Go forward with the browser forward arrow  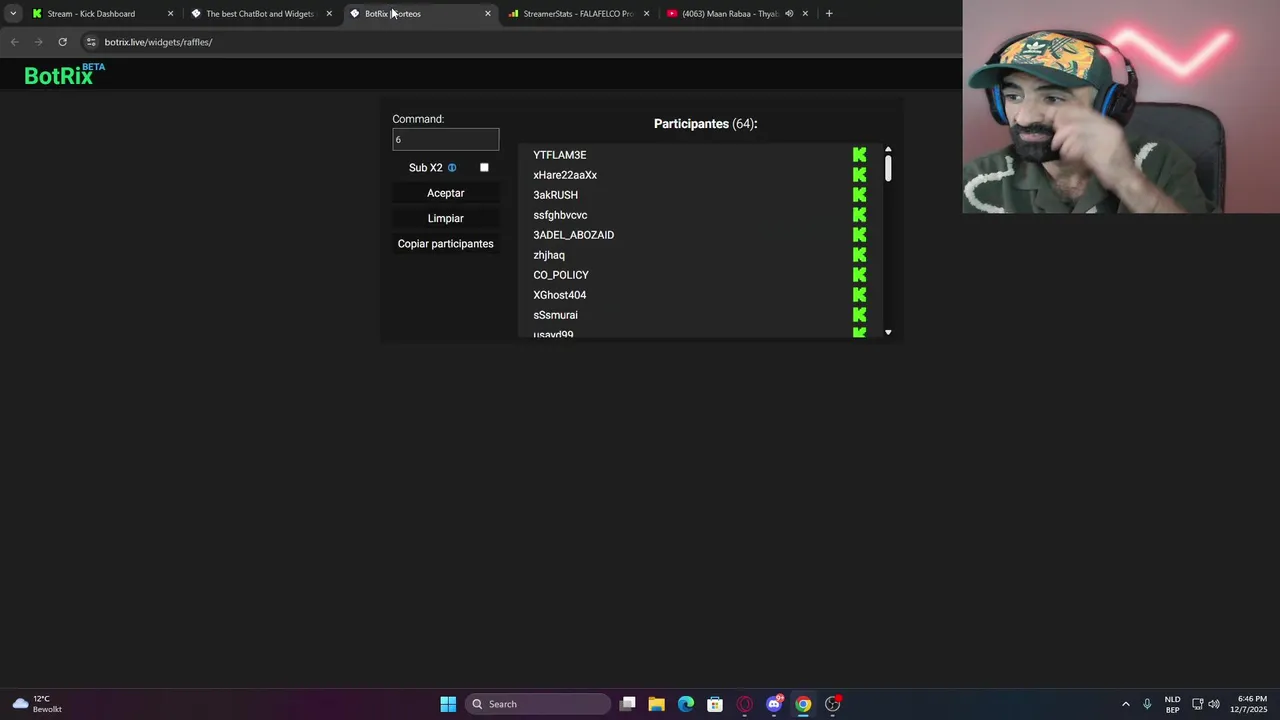[38, 42]
